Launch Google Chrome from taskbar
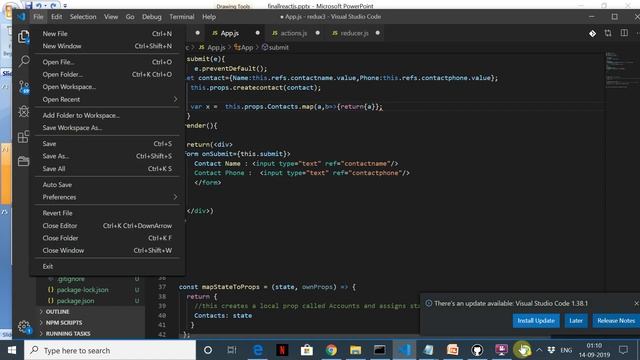This screenshot has width=640, height=360. click(331, 350)
